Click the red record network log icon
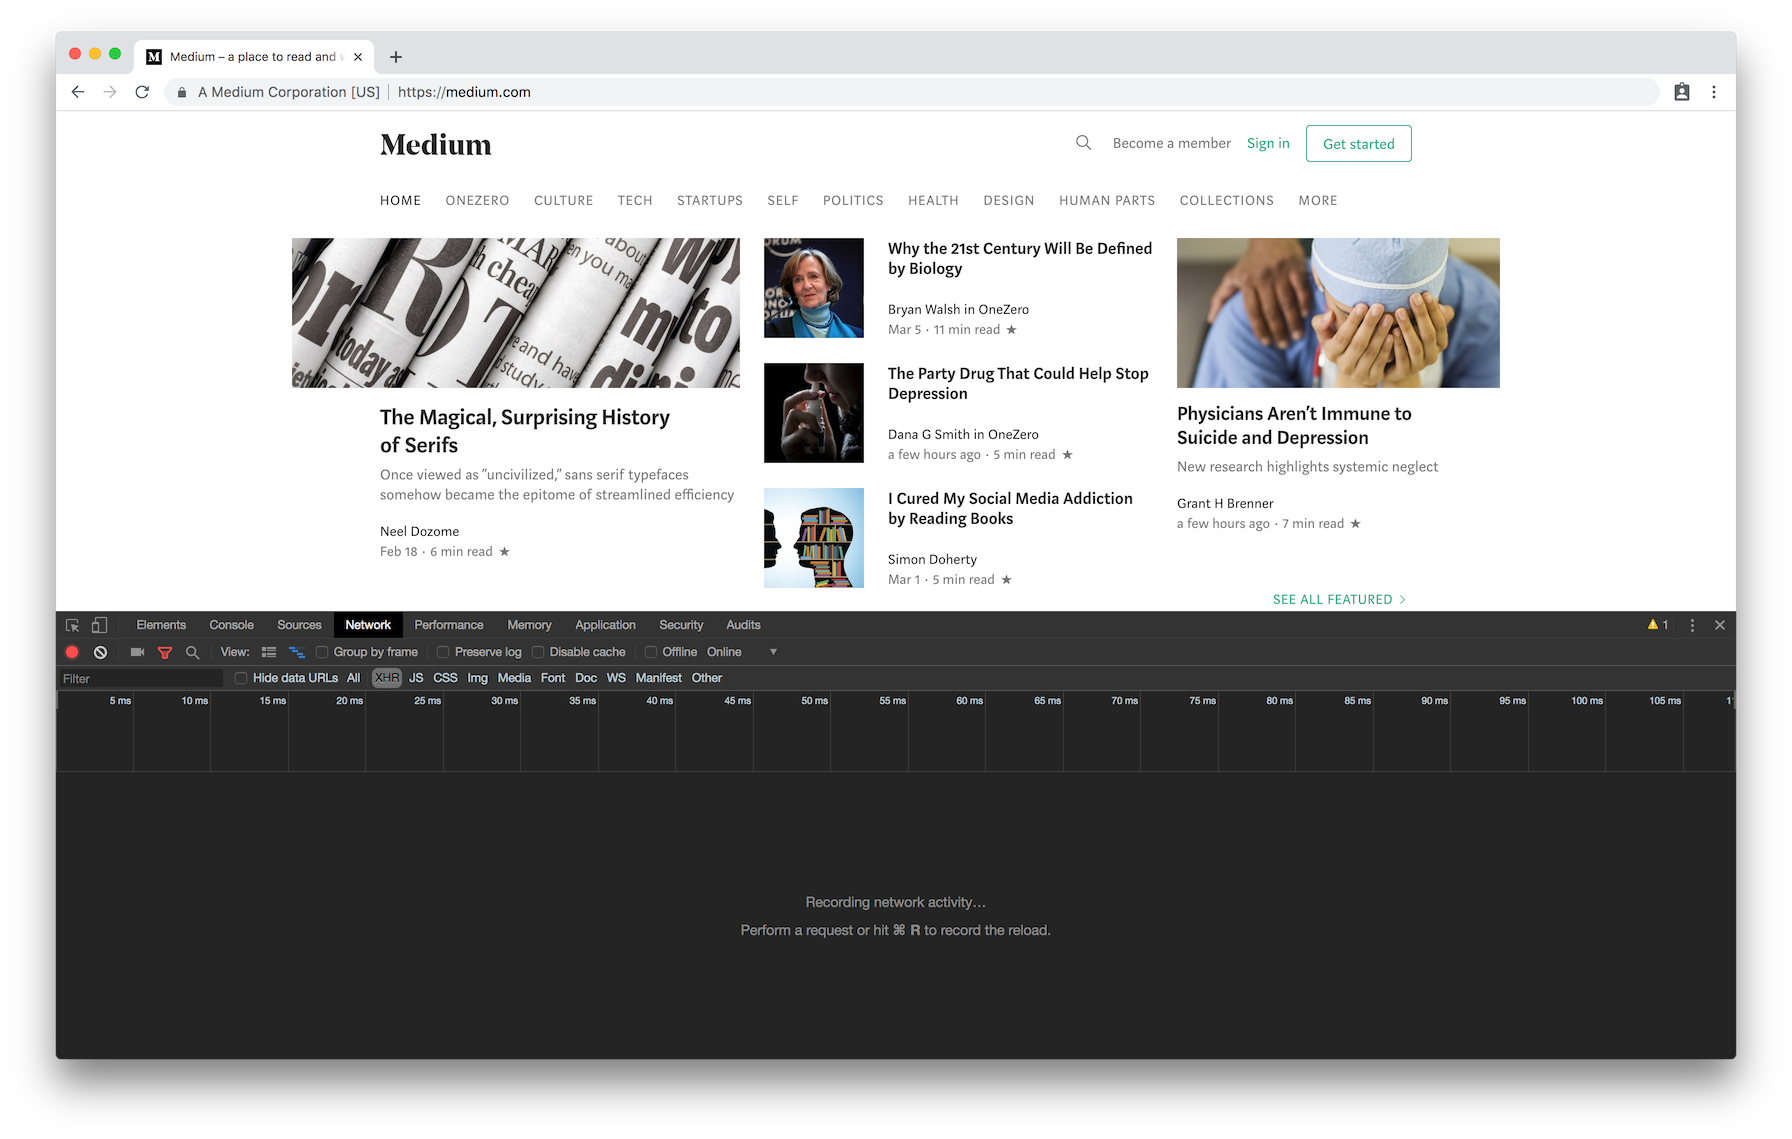This screenshot has height=1139, width=1792. 71,651
